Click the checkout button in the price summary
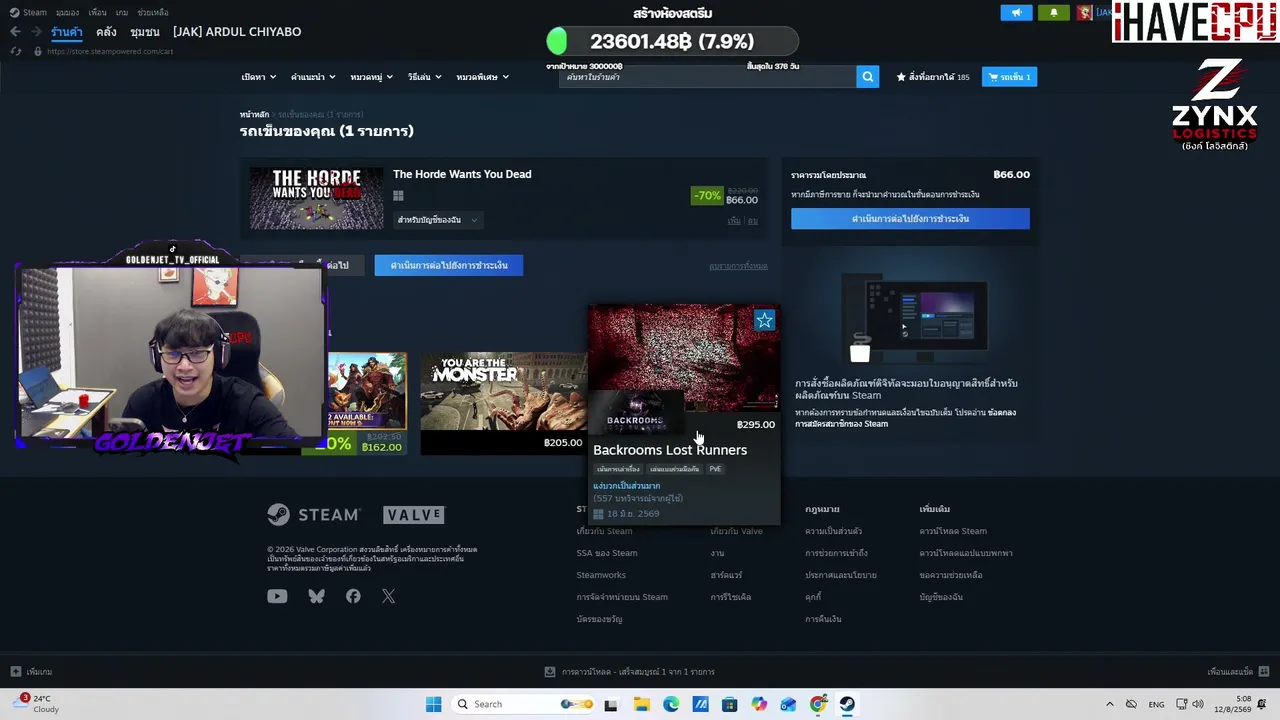Viewport: 1280px width, 720px height. [910, 219]
